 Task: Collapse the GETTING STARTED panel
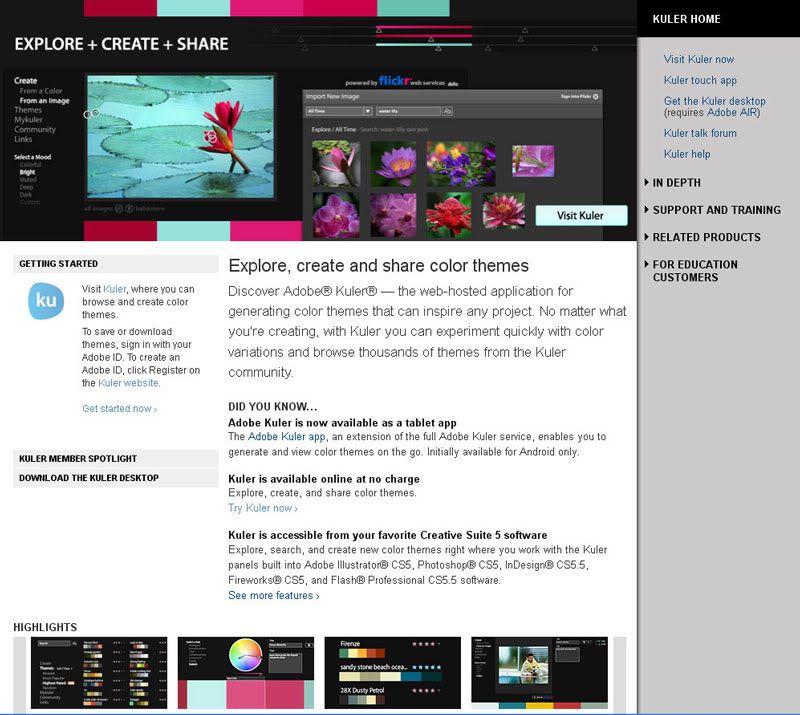pyautogui.click(x=116, y=264)
